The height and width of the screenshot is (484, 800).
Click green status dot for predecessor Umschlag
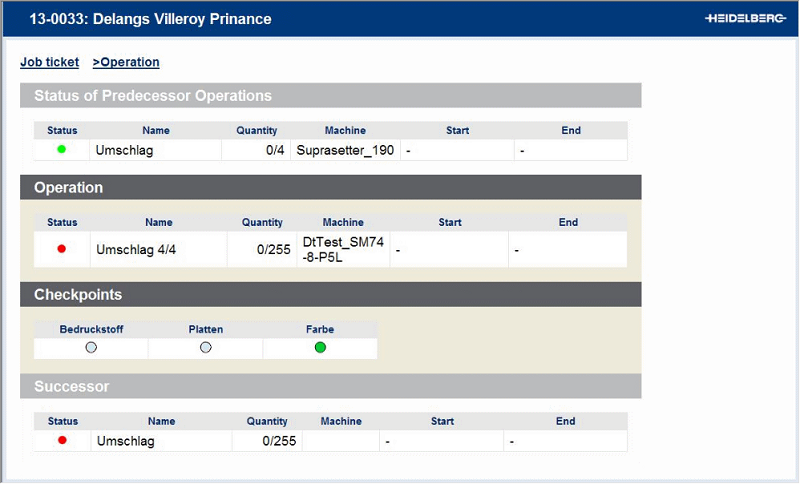click(61, 150)
